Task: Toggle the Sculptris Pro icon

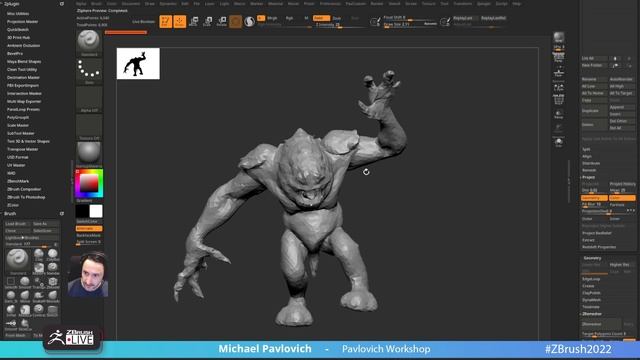Action: pyautogui.click(x=249, y=21)
